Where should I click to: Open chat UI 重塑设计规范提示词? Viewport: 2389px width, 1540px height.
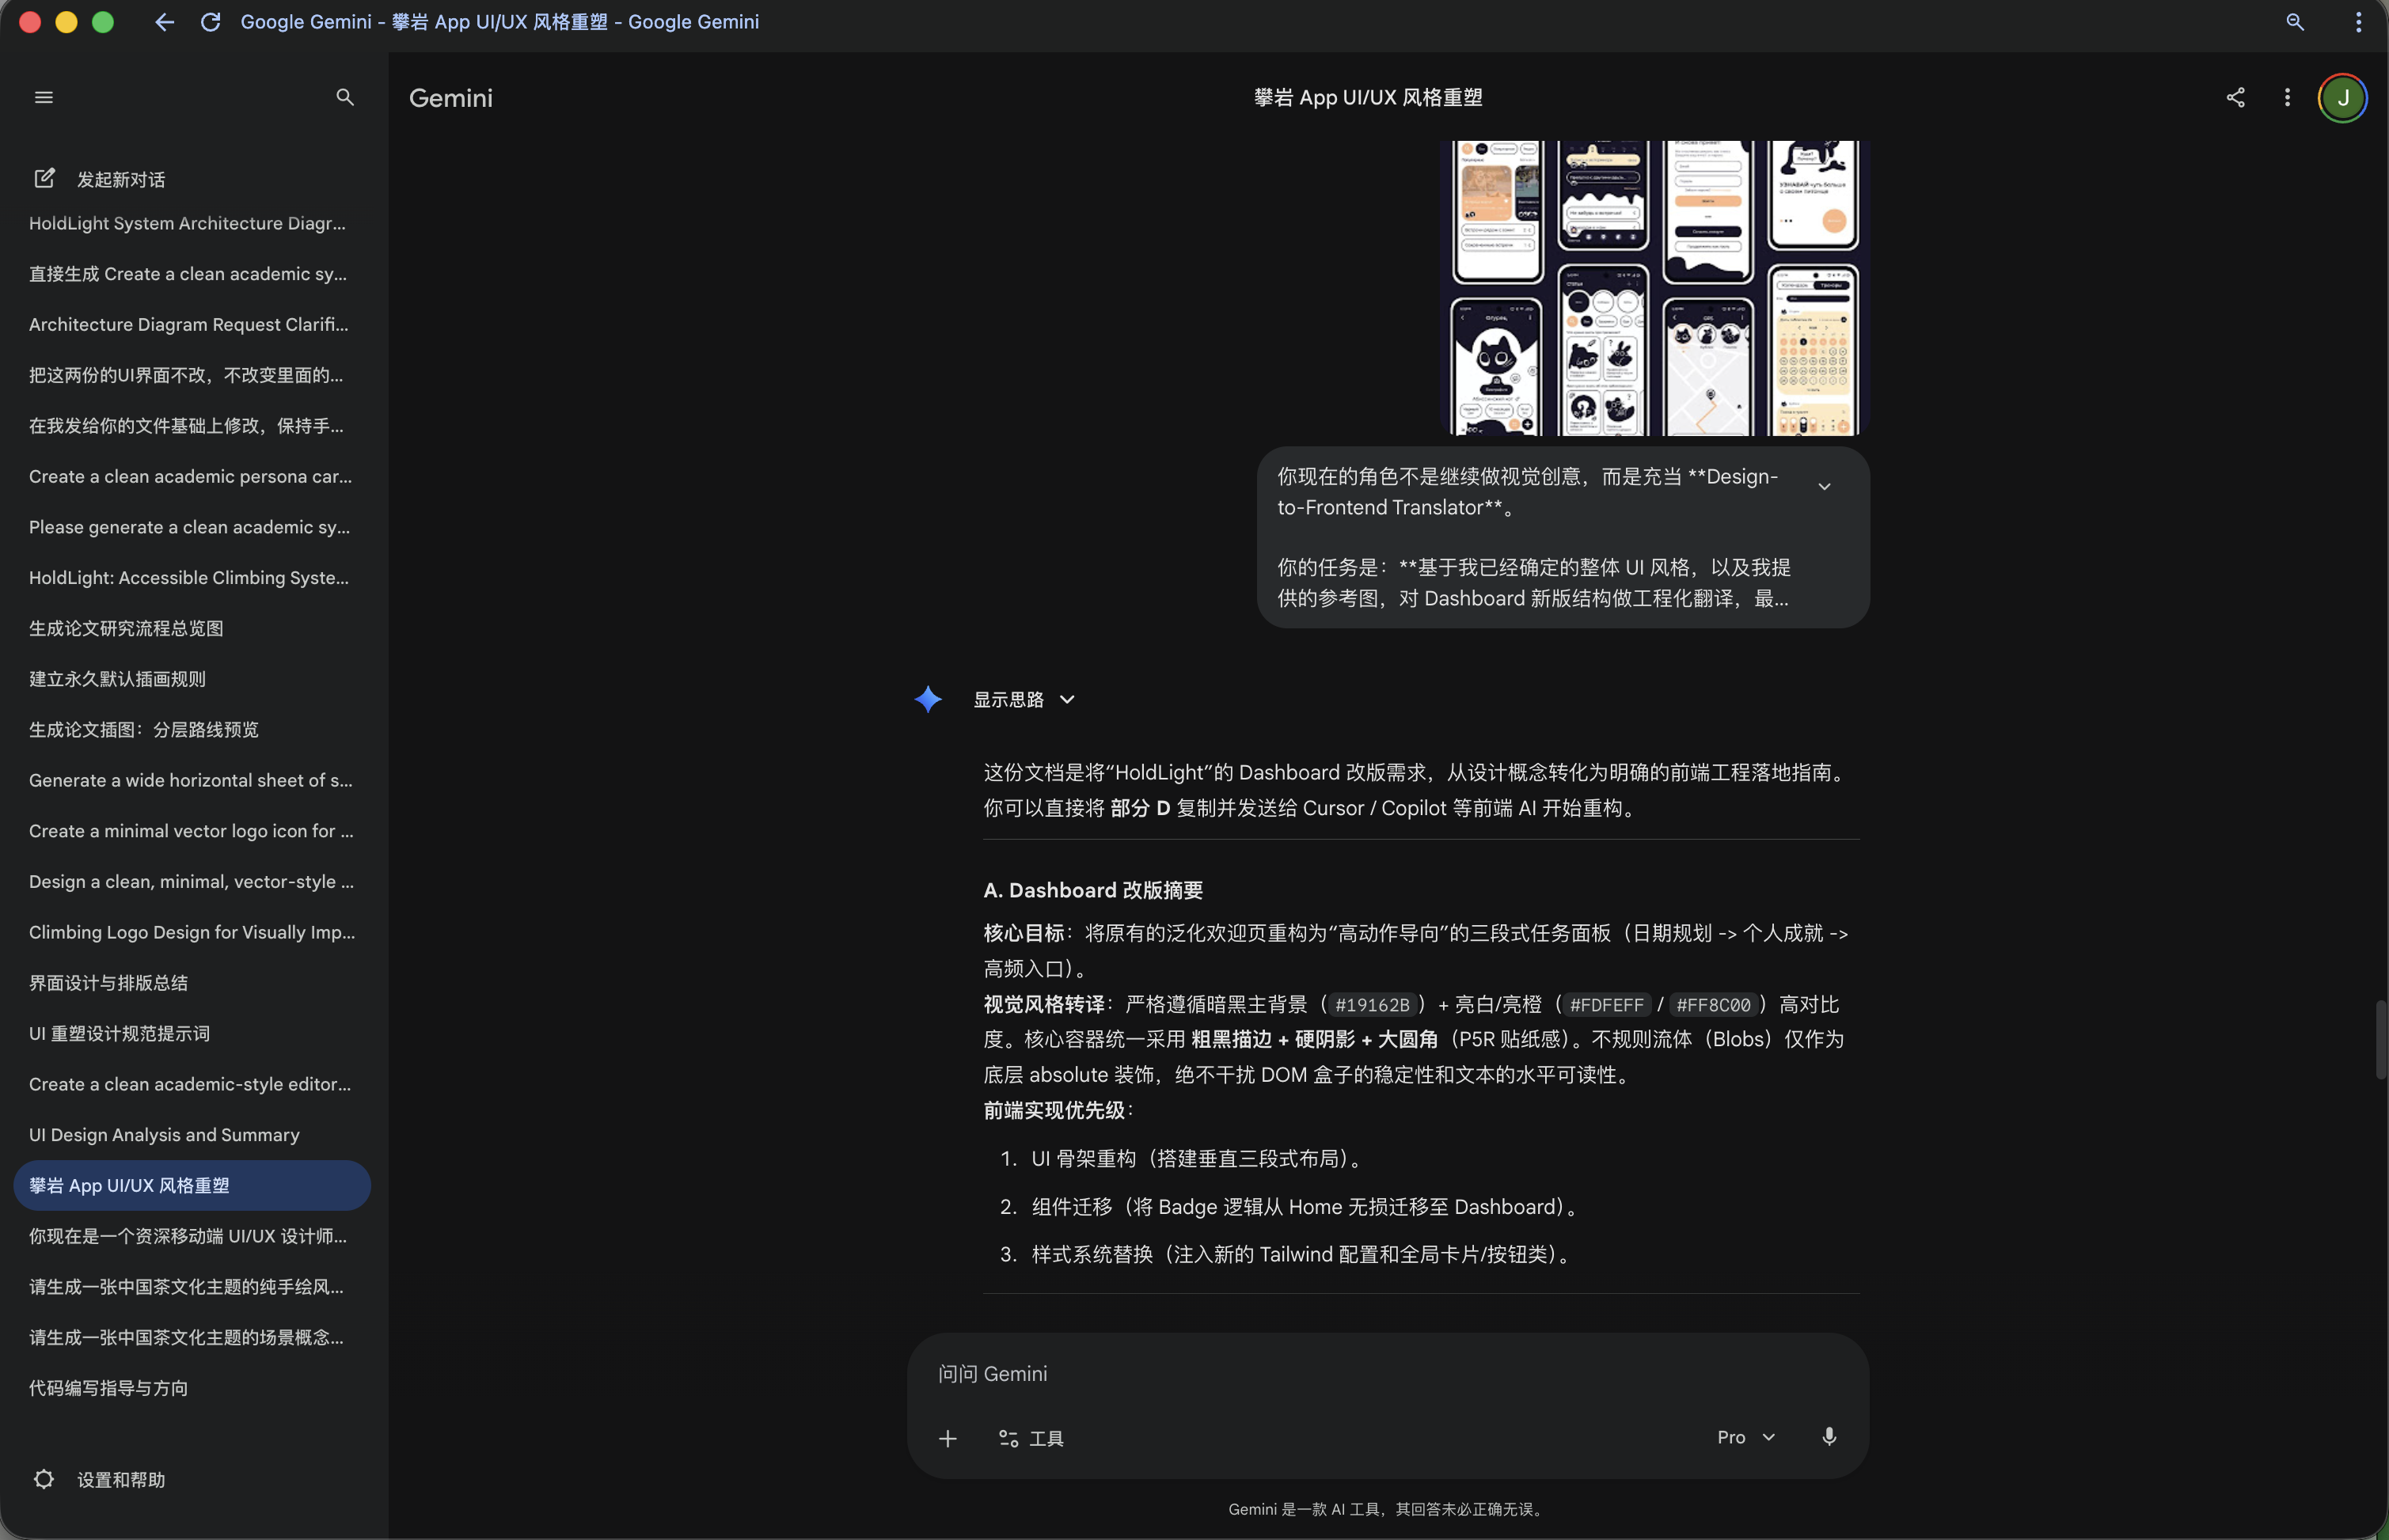click(191, 1034)
